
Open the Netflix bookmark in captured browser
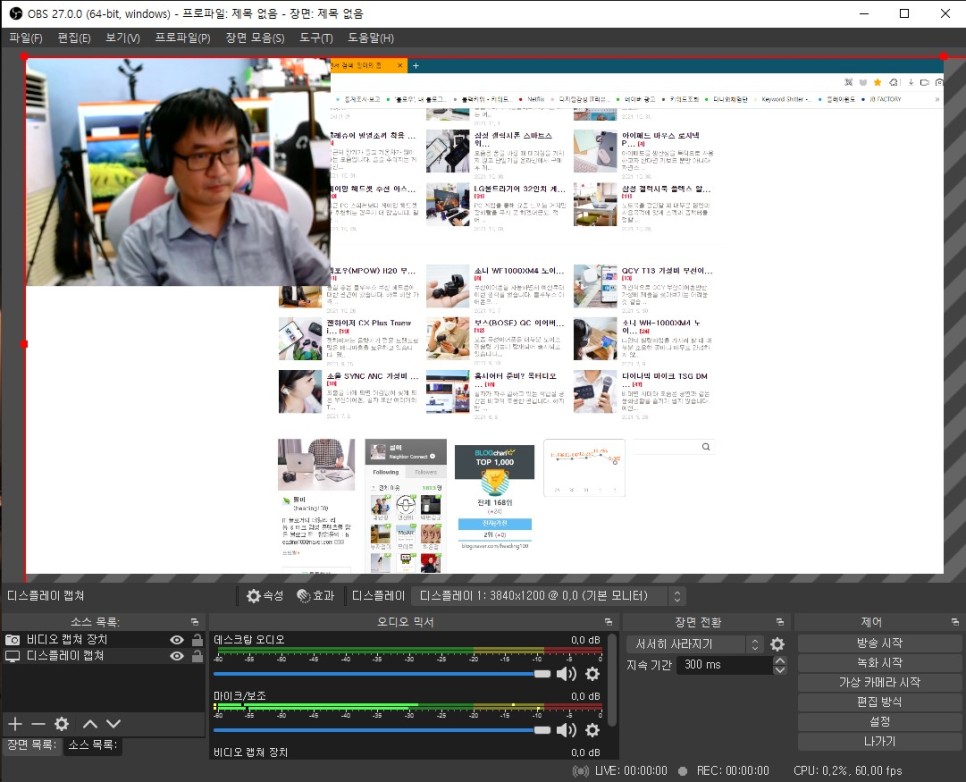(x=535, y=99)
